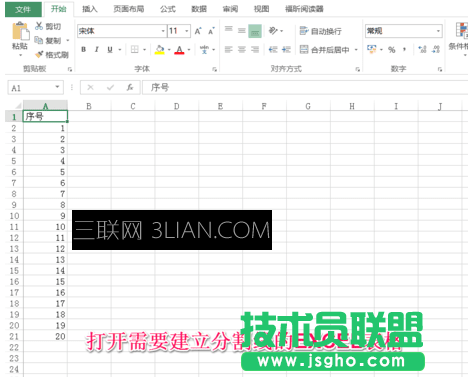Switch to the 插入 (Insert) tab

coord(90,9)
